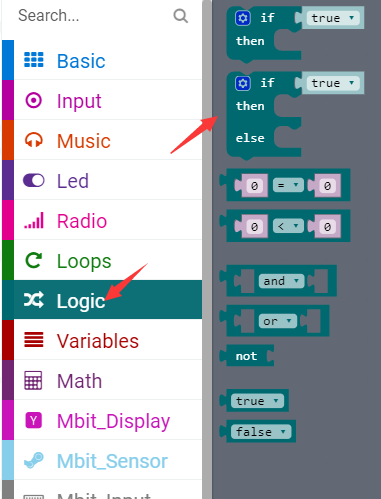This screenshot has height=499, width=381.
Task: Click the search magnifier icon
Action: tap(181, 16)
